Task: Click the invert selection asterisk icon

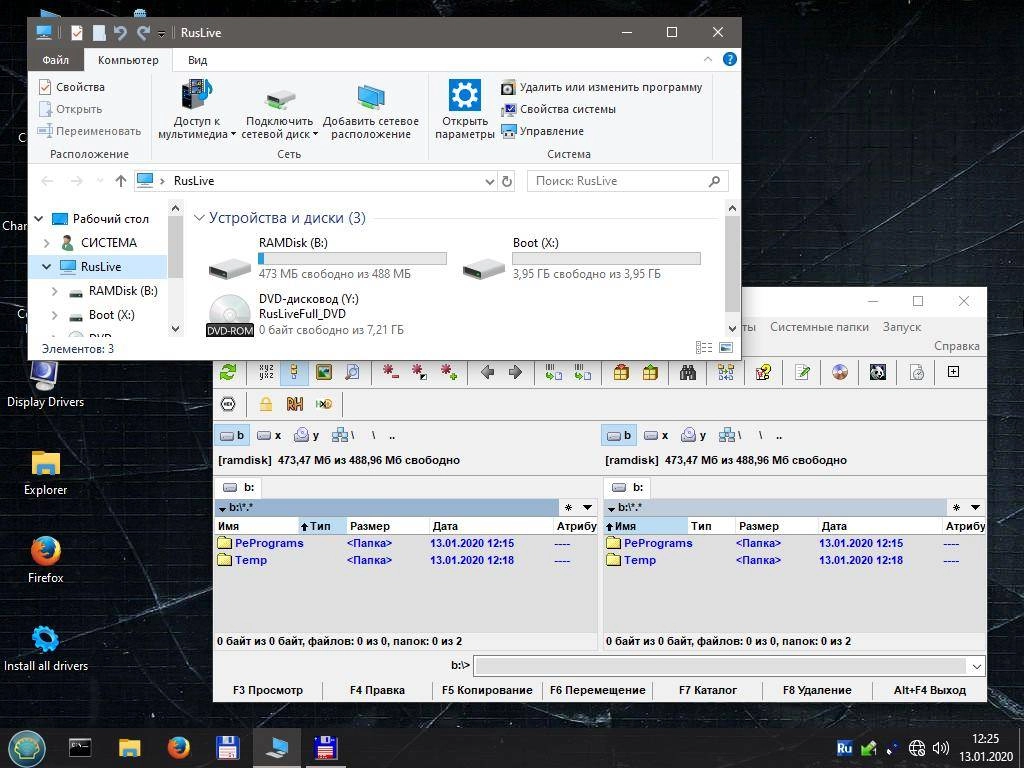Action: pos(419,372)
